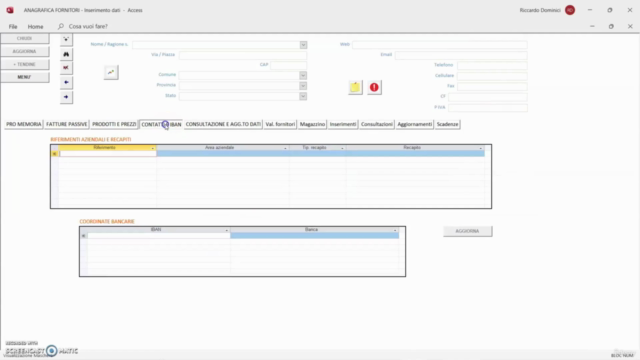Click the Cosa vuoi fare? search box
This screenshot has height=360, width=640.
click(88, 26)
